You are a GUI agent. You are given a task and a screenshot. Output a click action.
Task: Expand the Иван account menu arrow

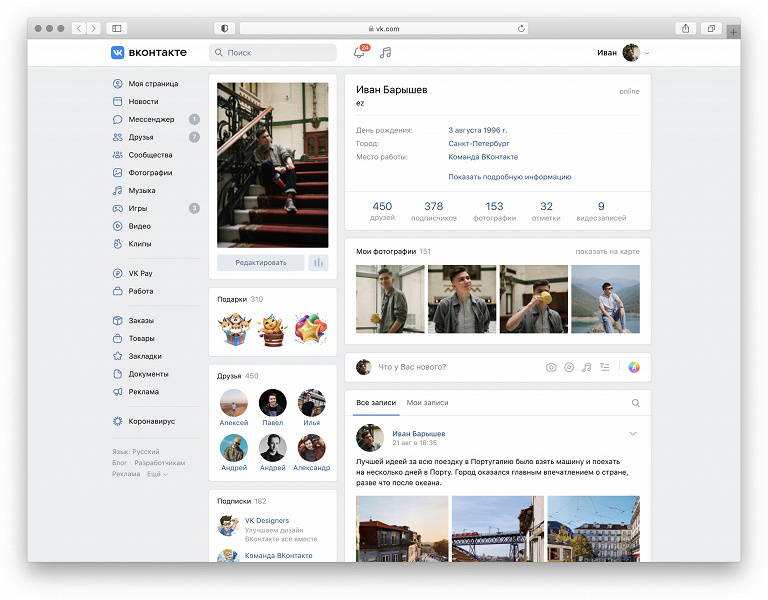tap(647, 53)
